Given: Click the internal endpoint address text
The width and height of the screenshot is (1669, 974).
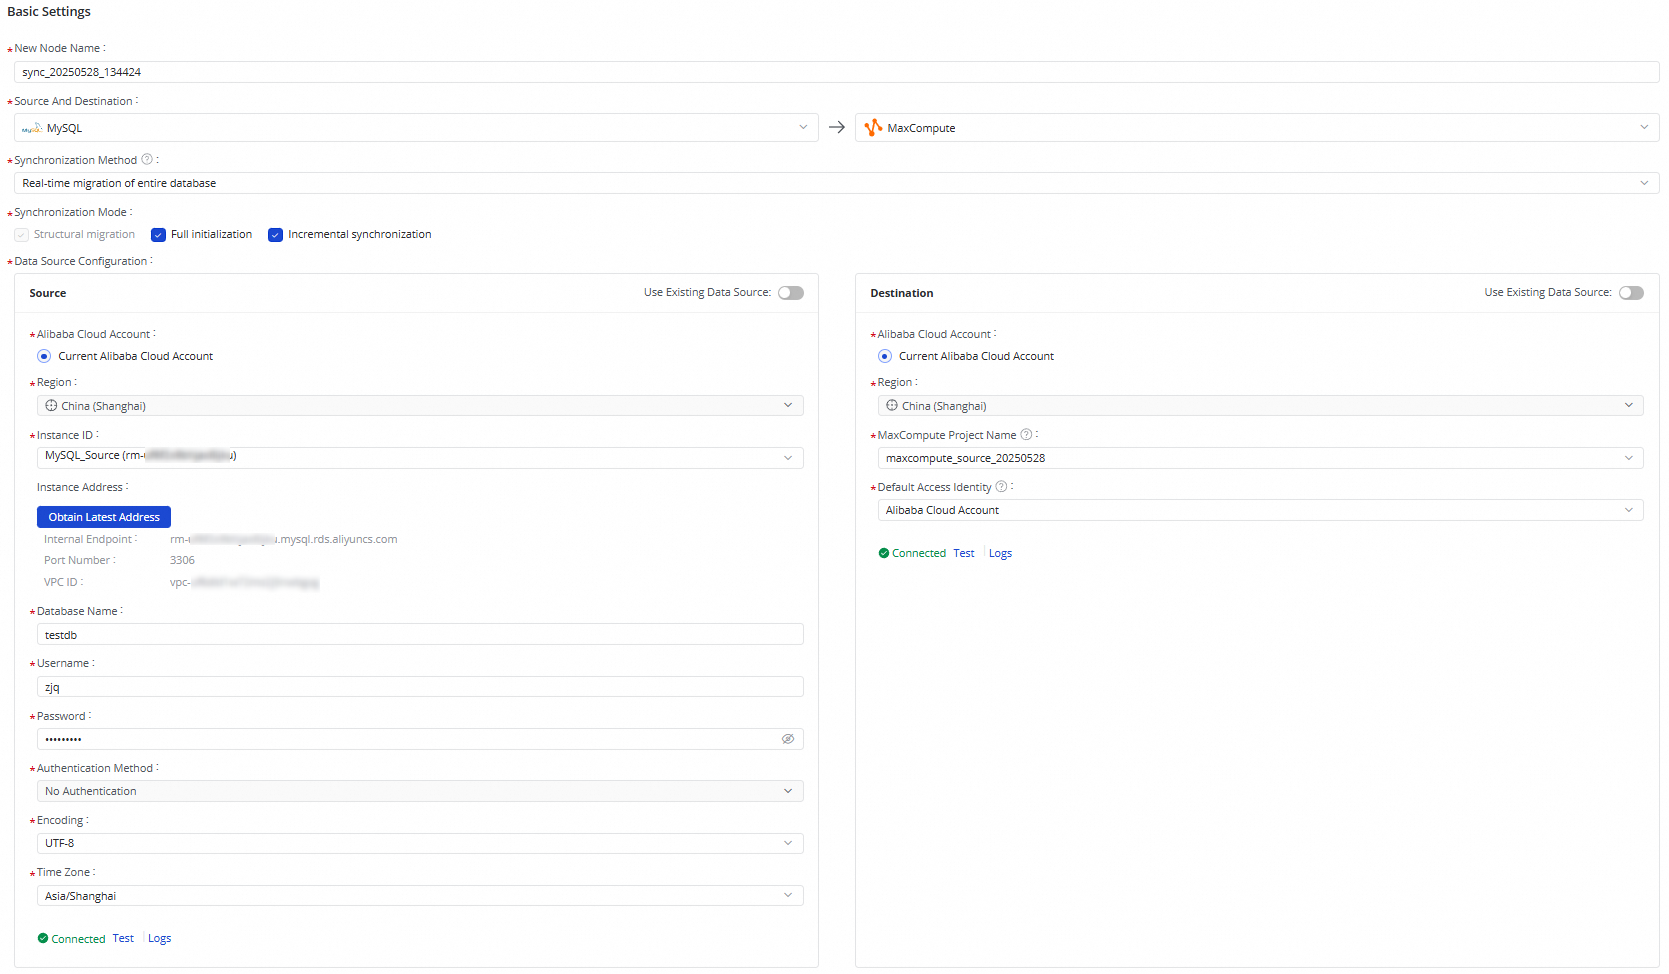Looking at the screenshot, I should click(x=284, y=539).
